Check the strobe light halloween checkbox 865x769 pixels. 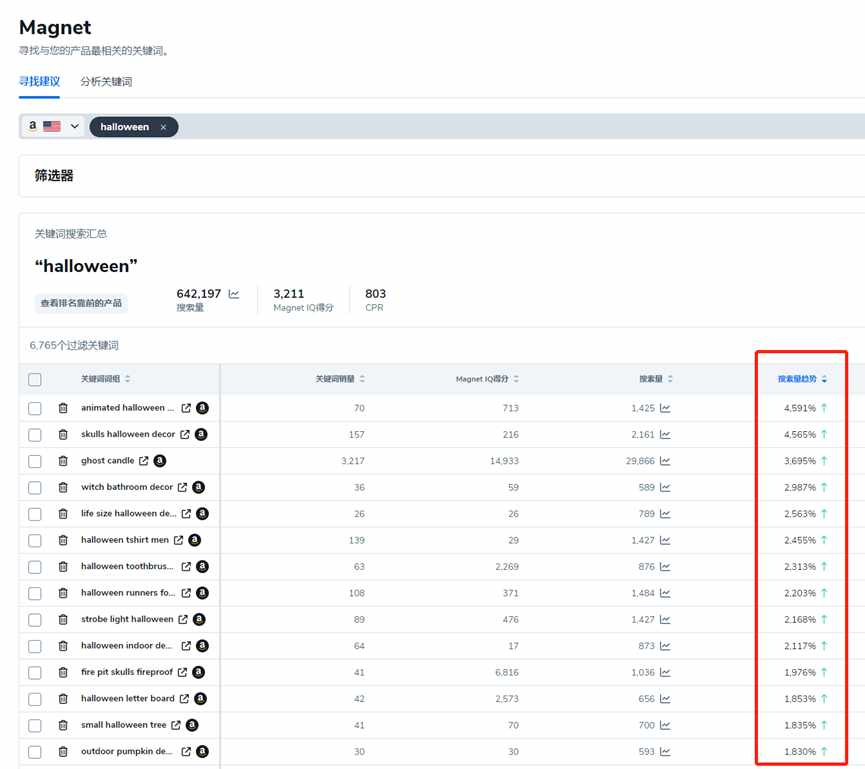35,620
